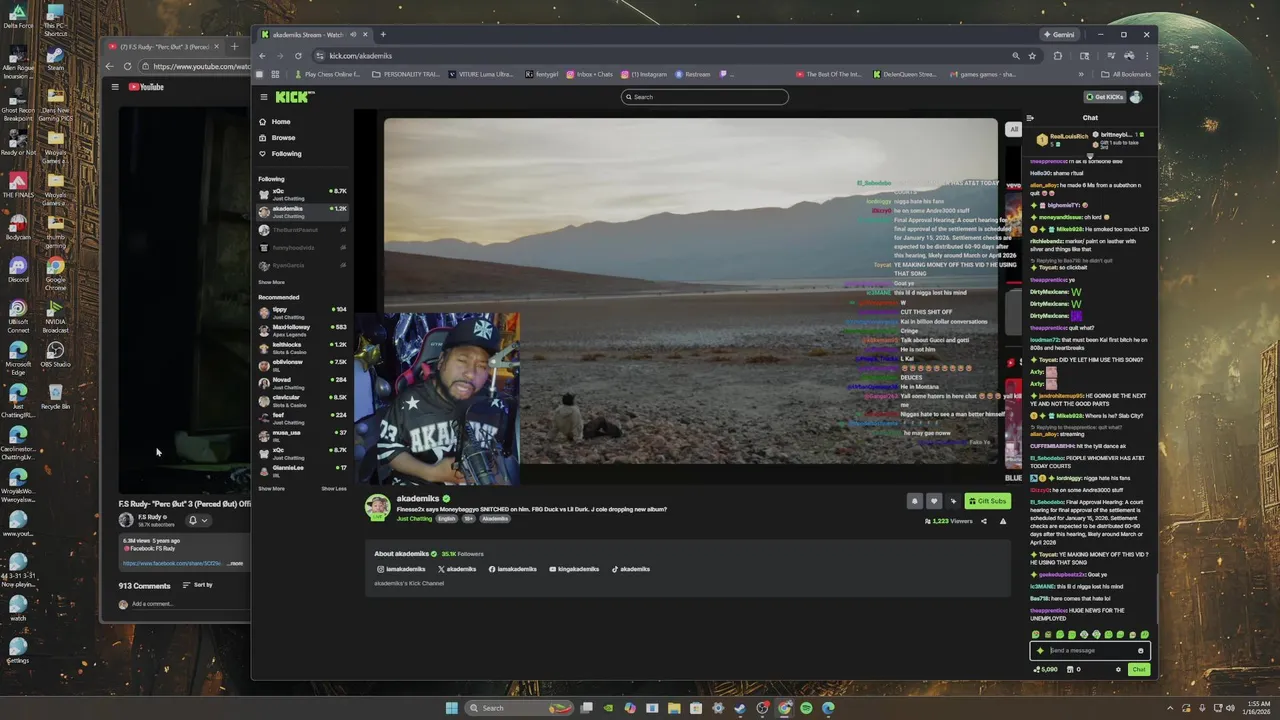Reload the Kick page

coord(298,56)
